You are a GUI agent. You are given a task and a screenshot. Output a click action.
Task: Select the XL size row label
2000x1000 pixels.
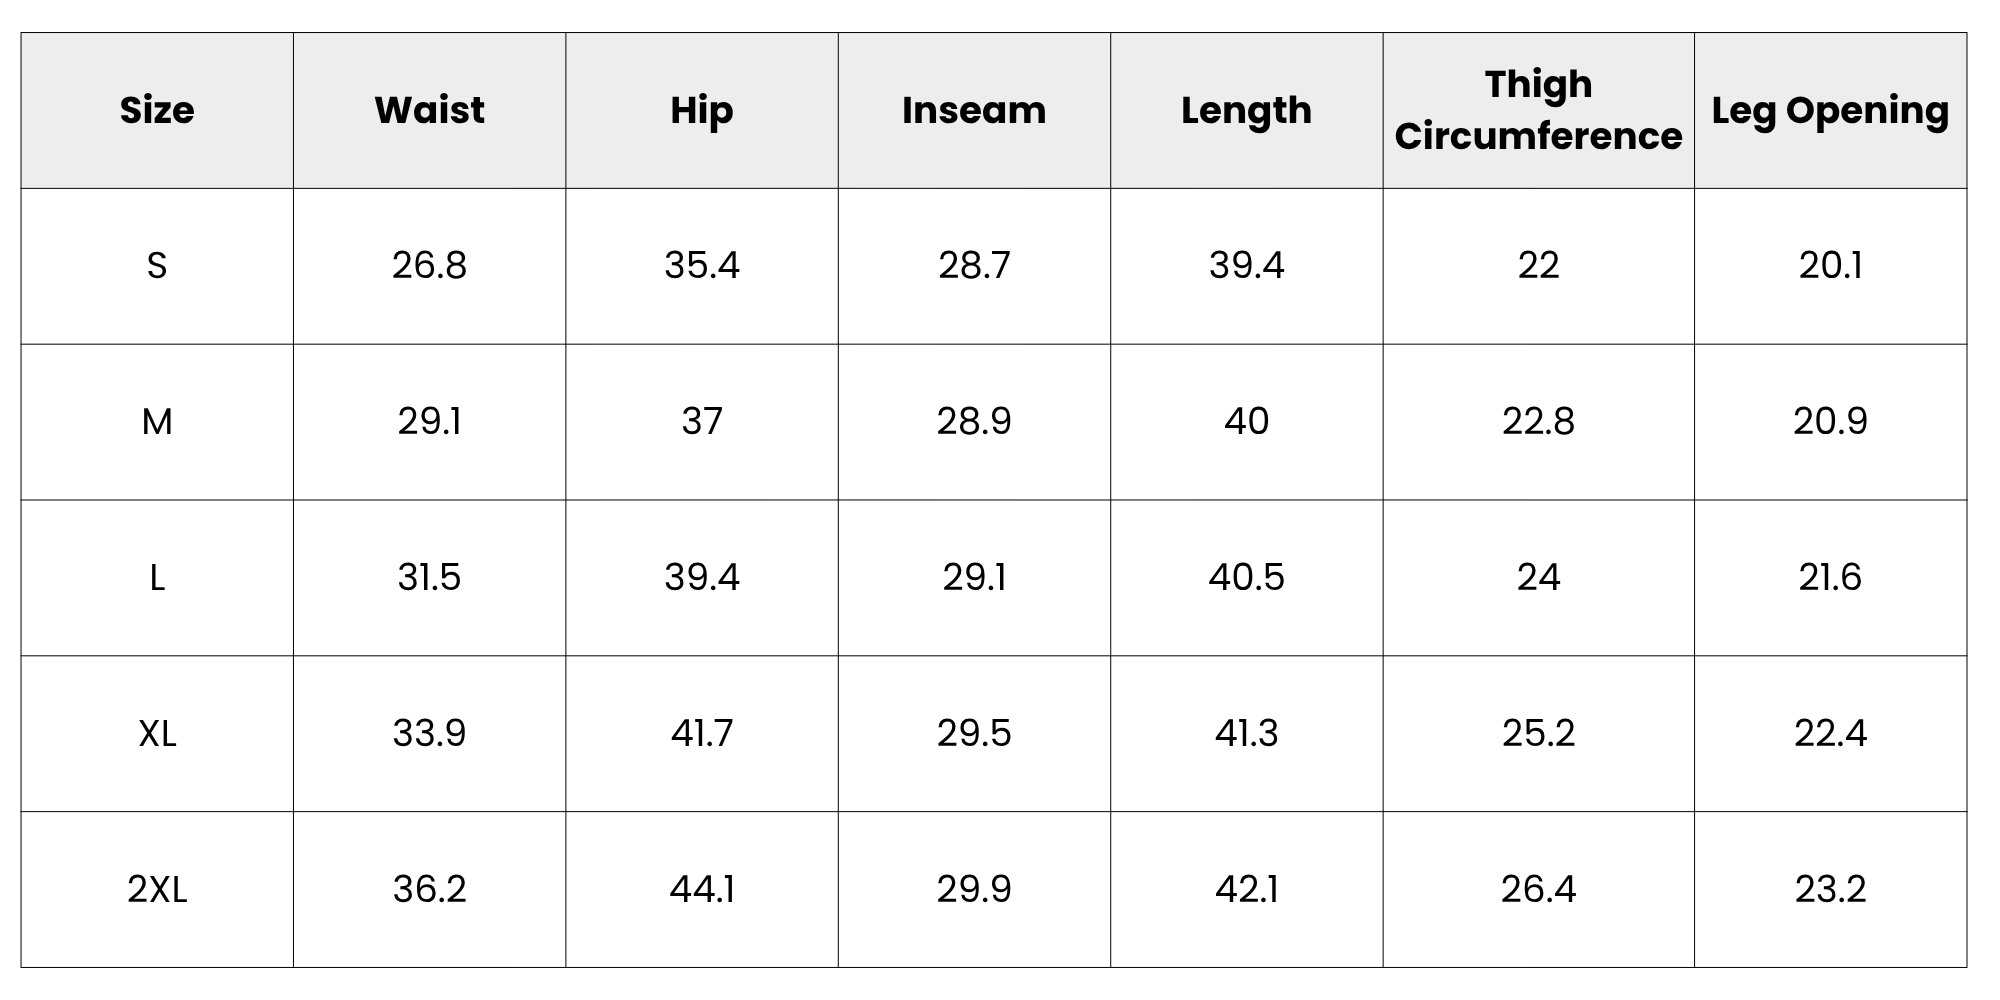157,734
